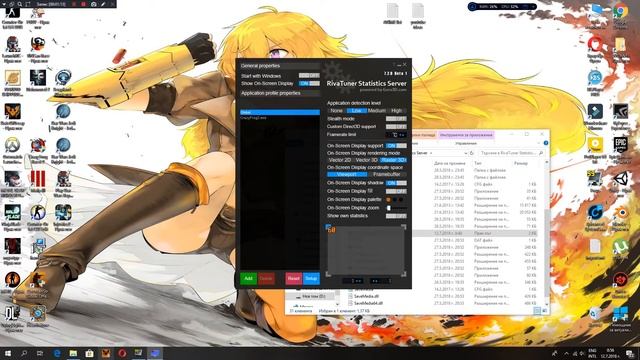This screenshot has width=640, height=360.
Task: Toggle On-Screen Display shadow switch
Action: [396, 183]
